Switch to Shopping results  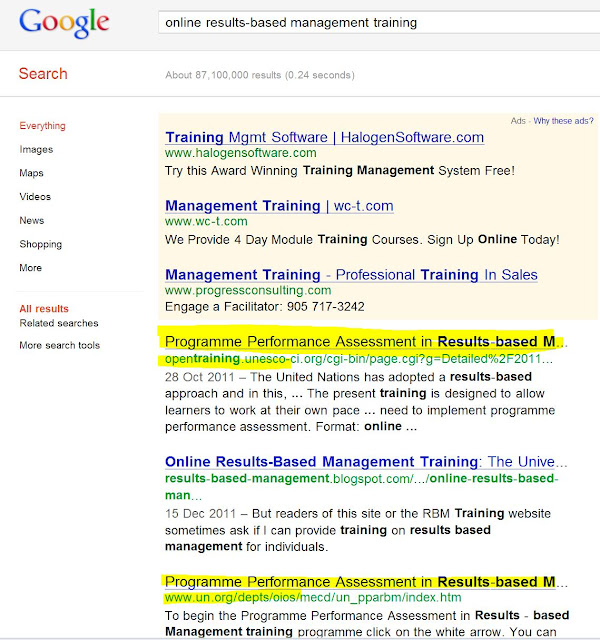coord(41,244)
